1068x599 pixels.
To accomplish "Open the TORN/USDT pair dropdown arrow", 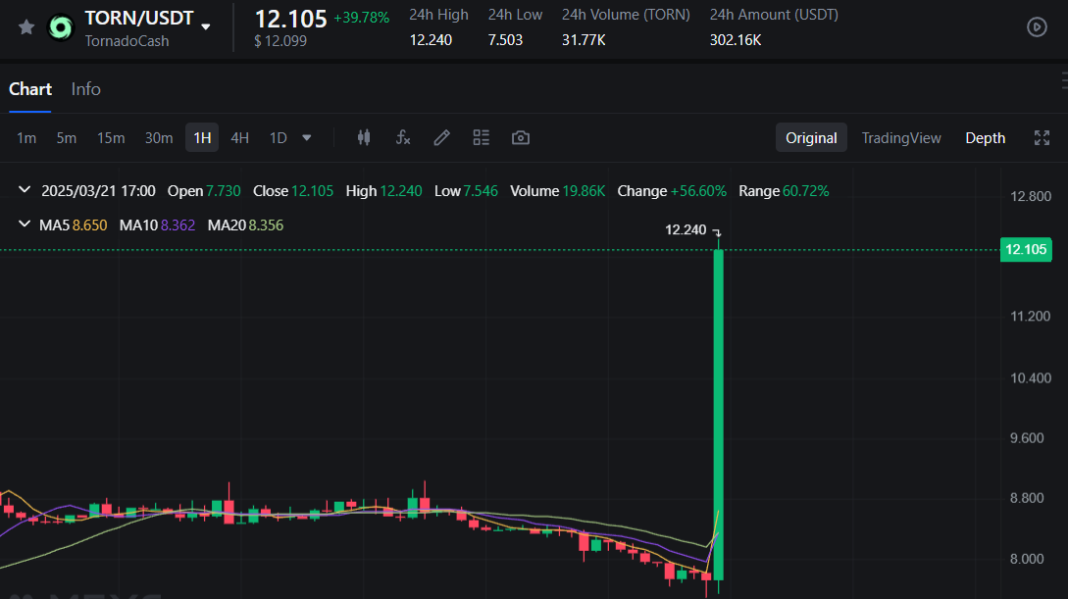I will [x=206, y=26].
